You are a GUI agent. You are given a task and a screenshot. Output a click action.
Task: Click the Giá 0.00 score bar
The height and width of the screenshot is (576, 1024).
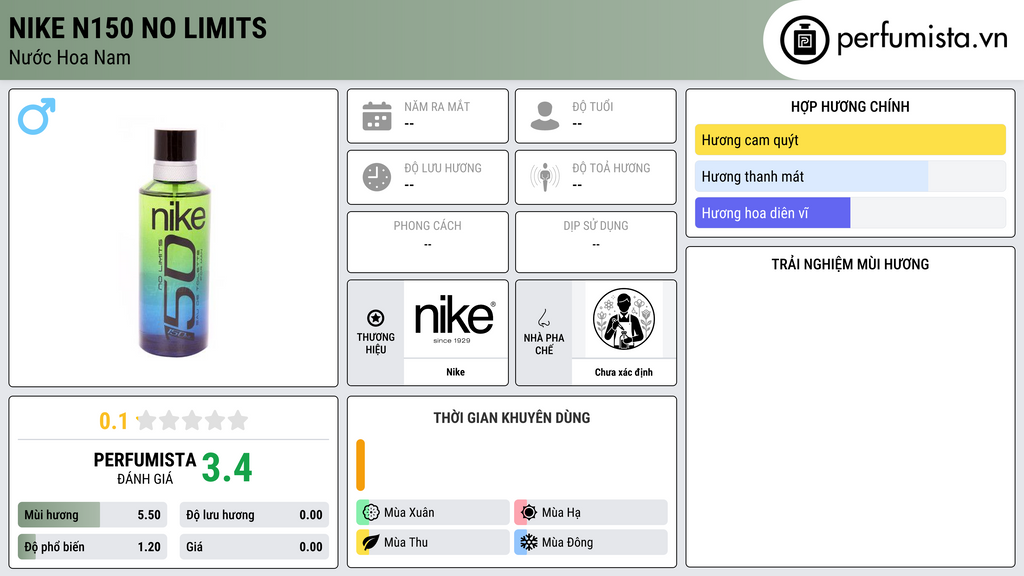(x=254, y=547)
